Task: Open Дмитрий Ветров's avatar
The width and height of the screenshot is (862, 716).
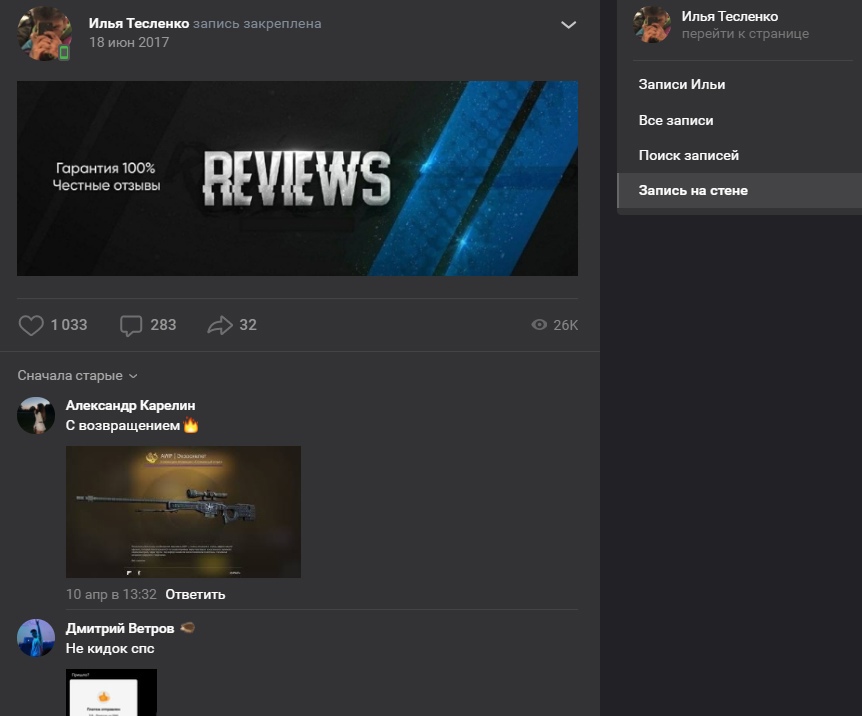Action: [36, 638]
